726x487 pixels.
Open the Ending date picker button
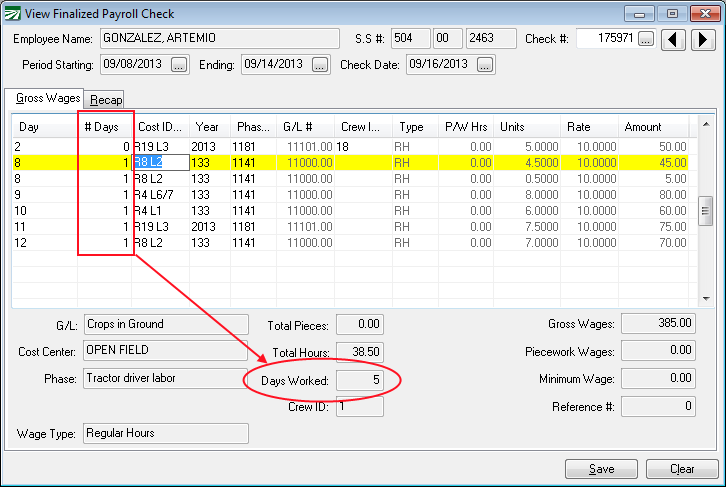[x=319, y=65]
